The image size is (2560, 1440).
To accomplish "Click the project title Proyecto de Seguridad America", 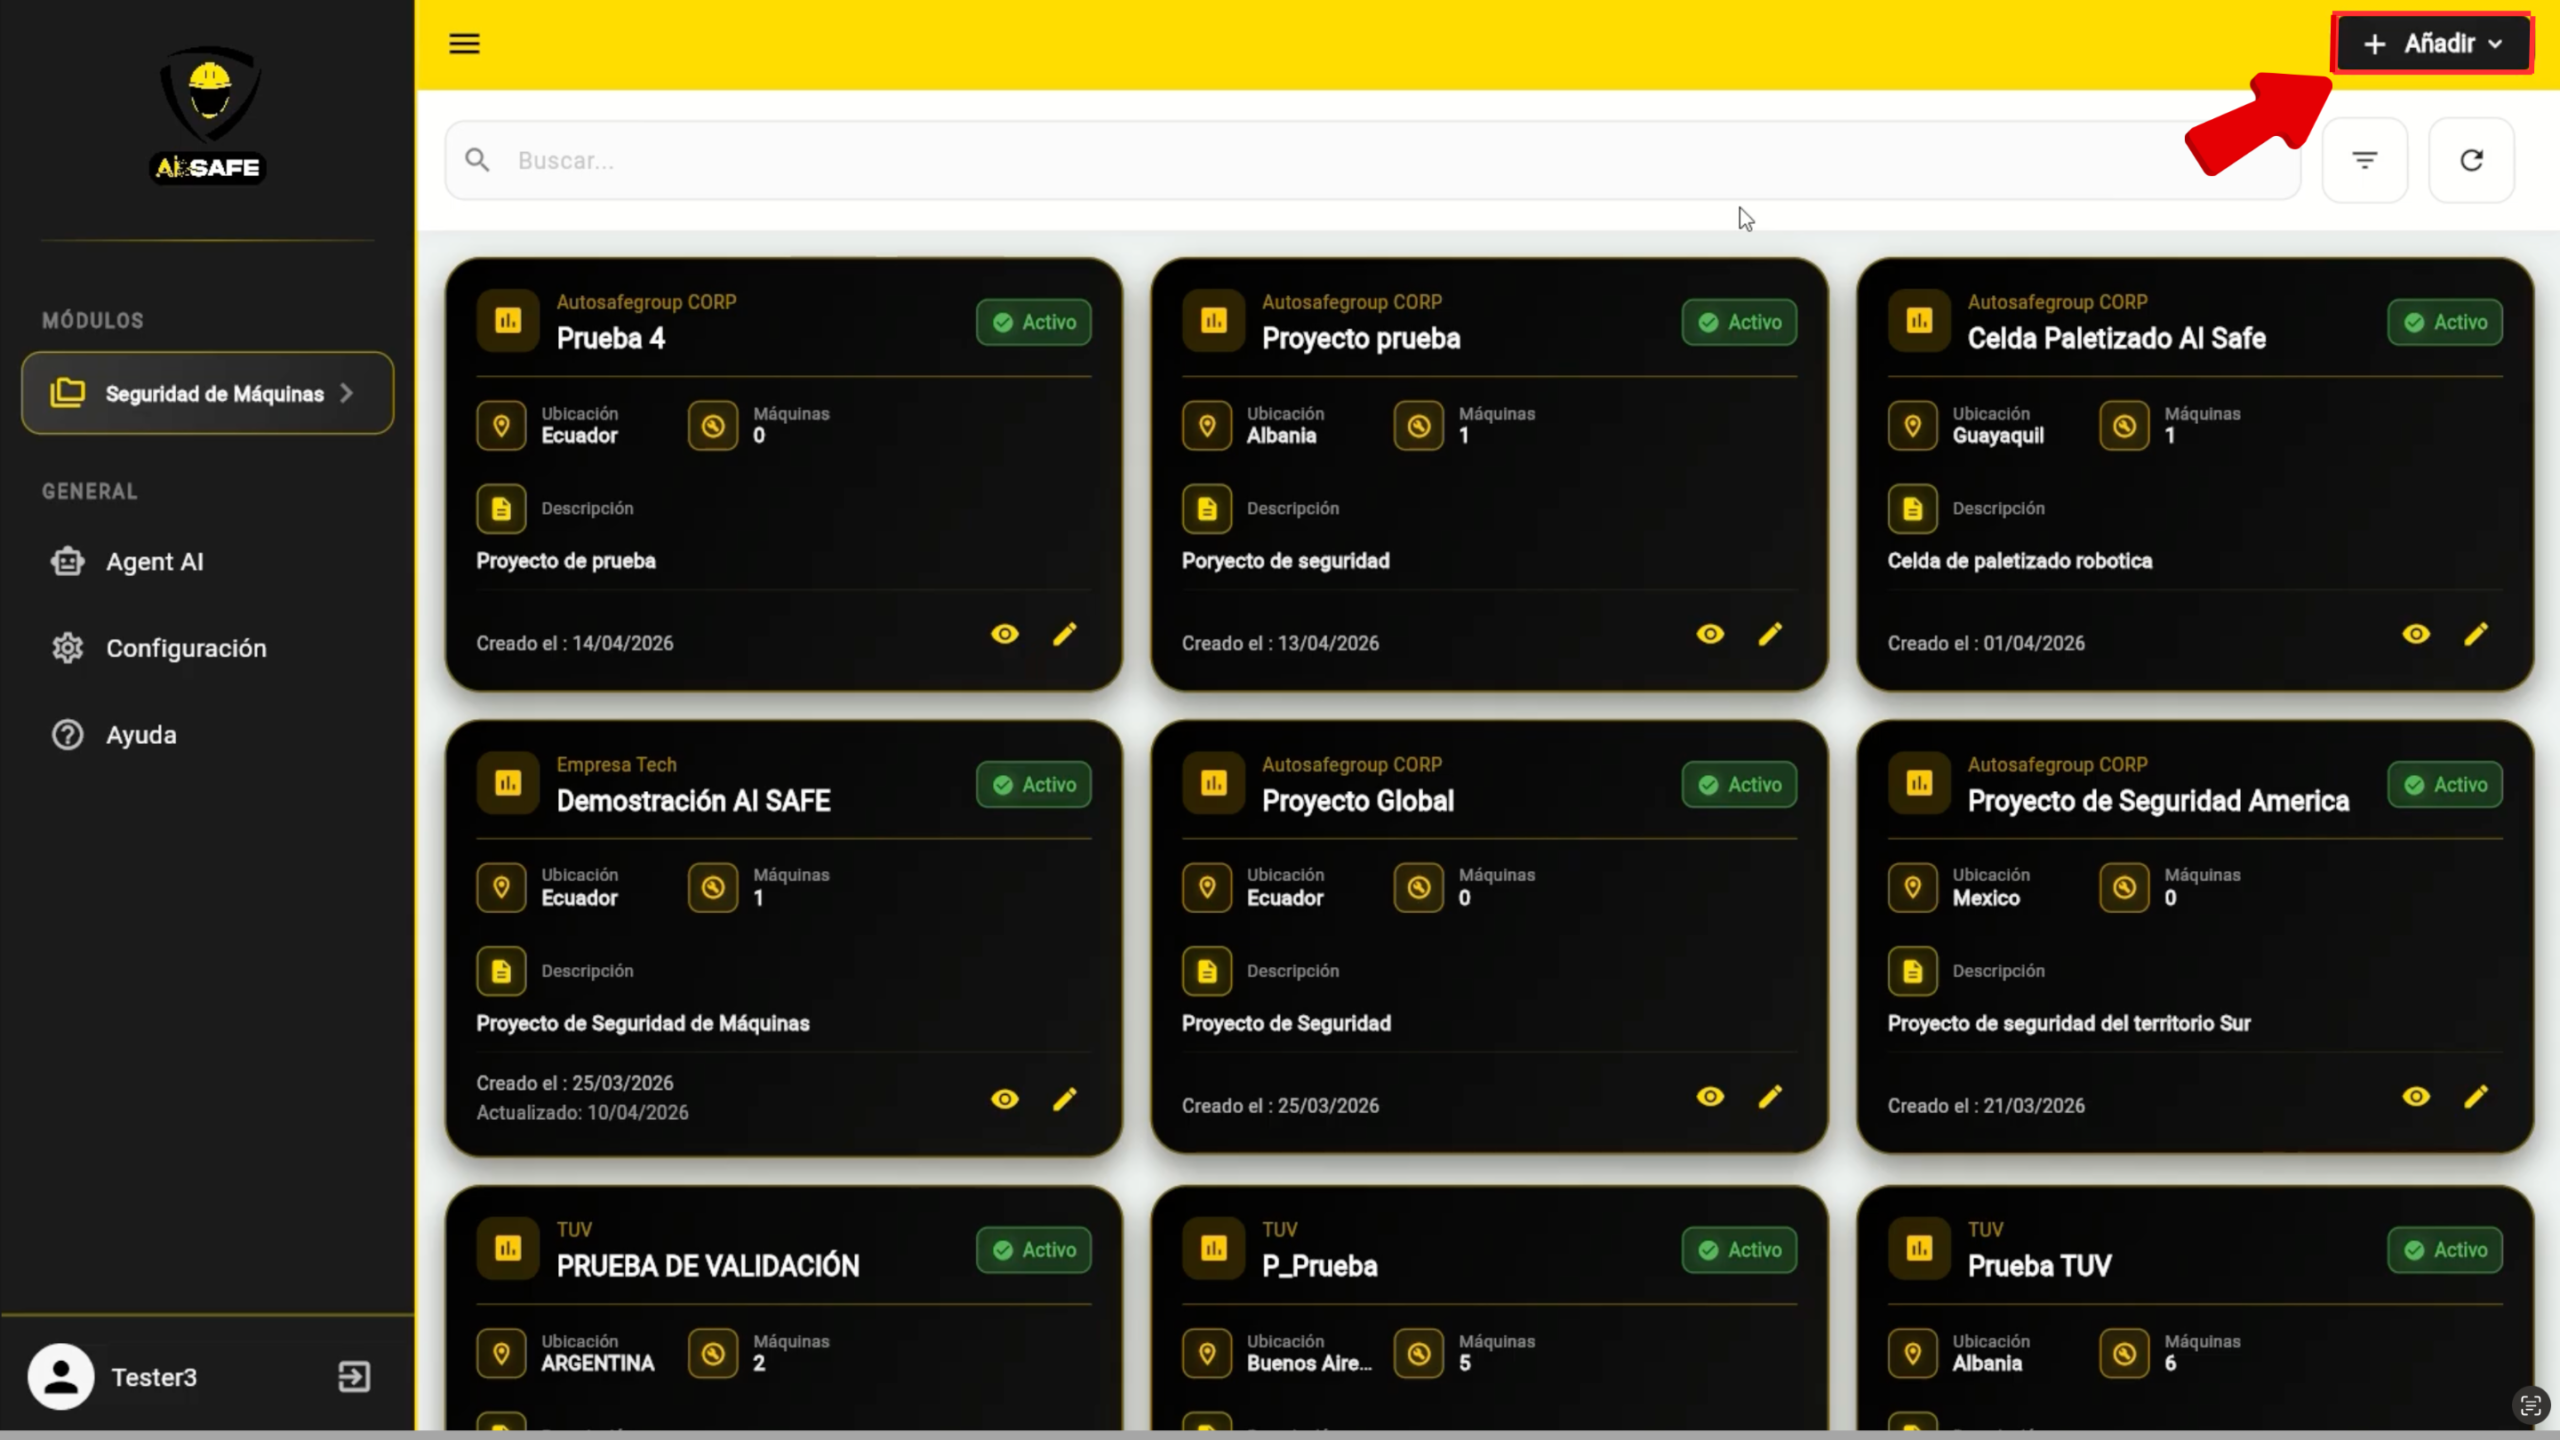I will click(2158, 801).
